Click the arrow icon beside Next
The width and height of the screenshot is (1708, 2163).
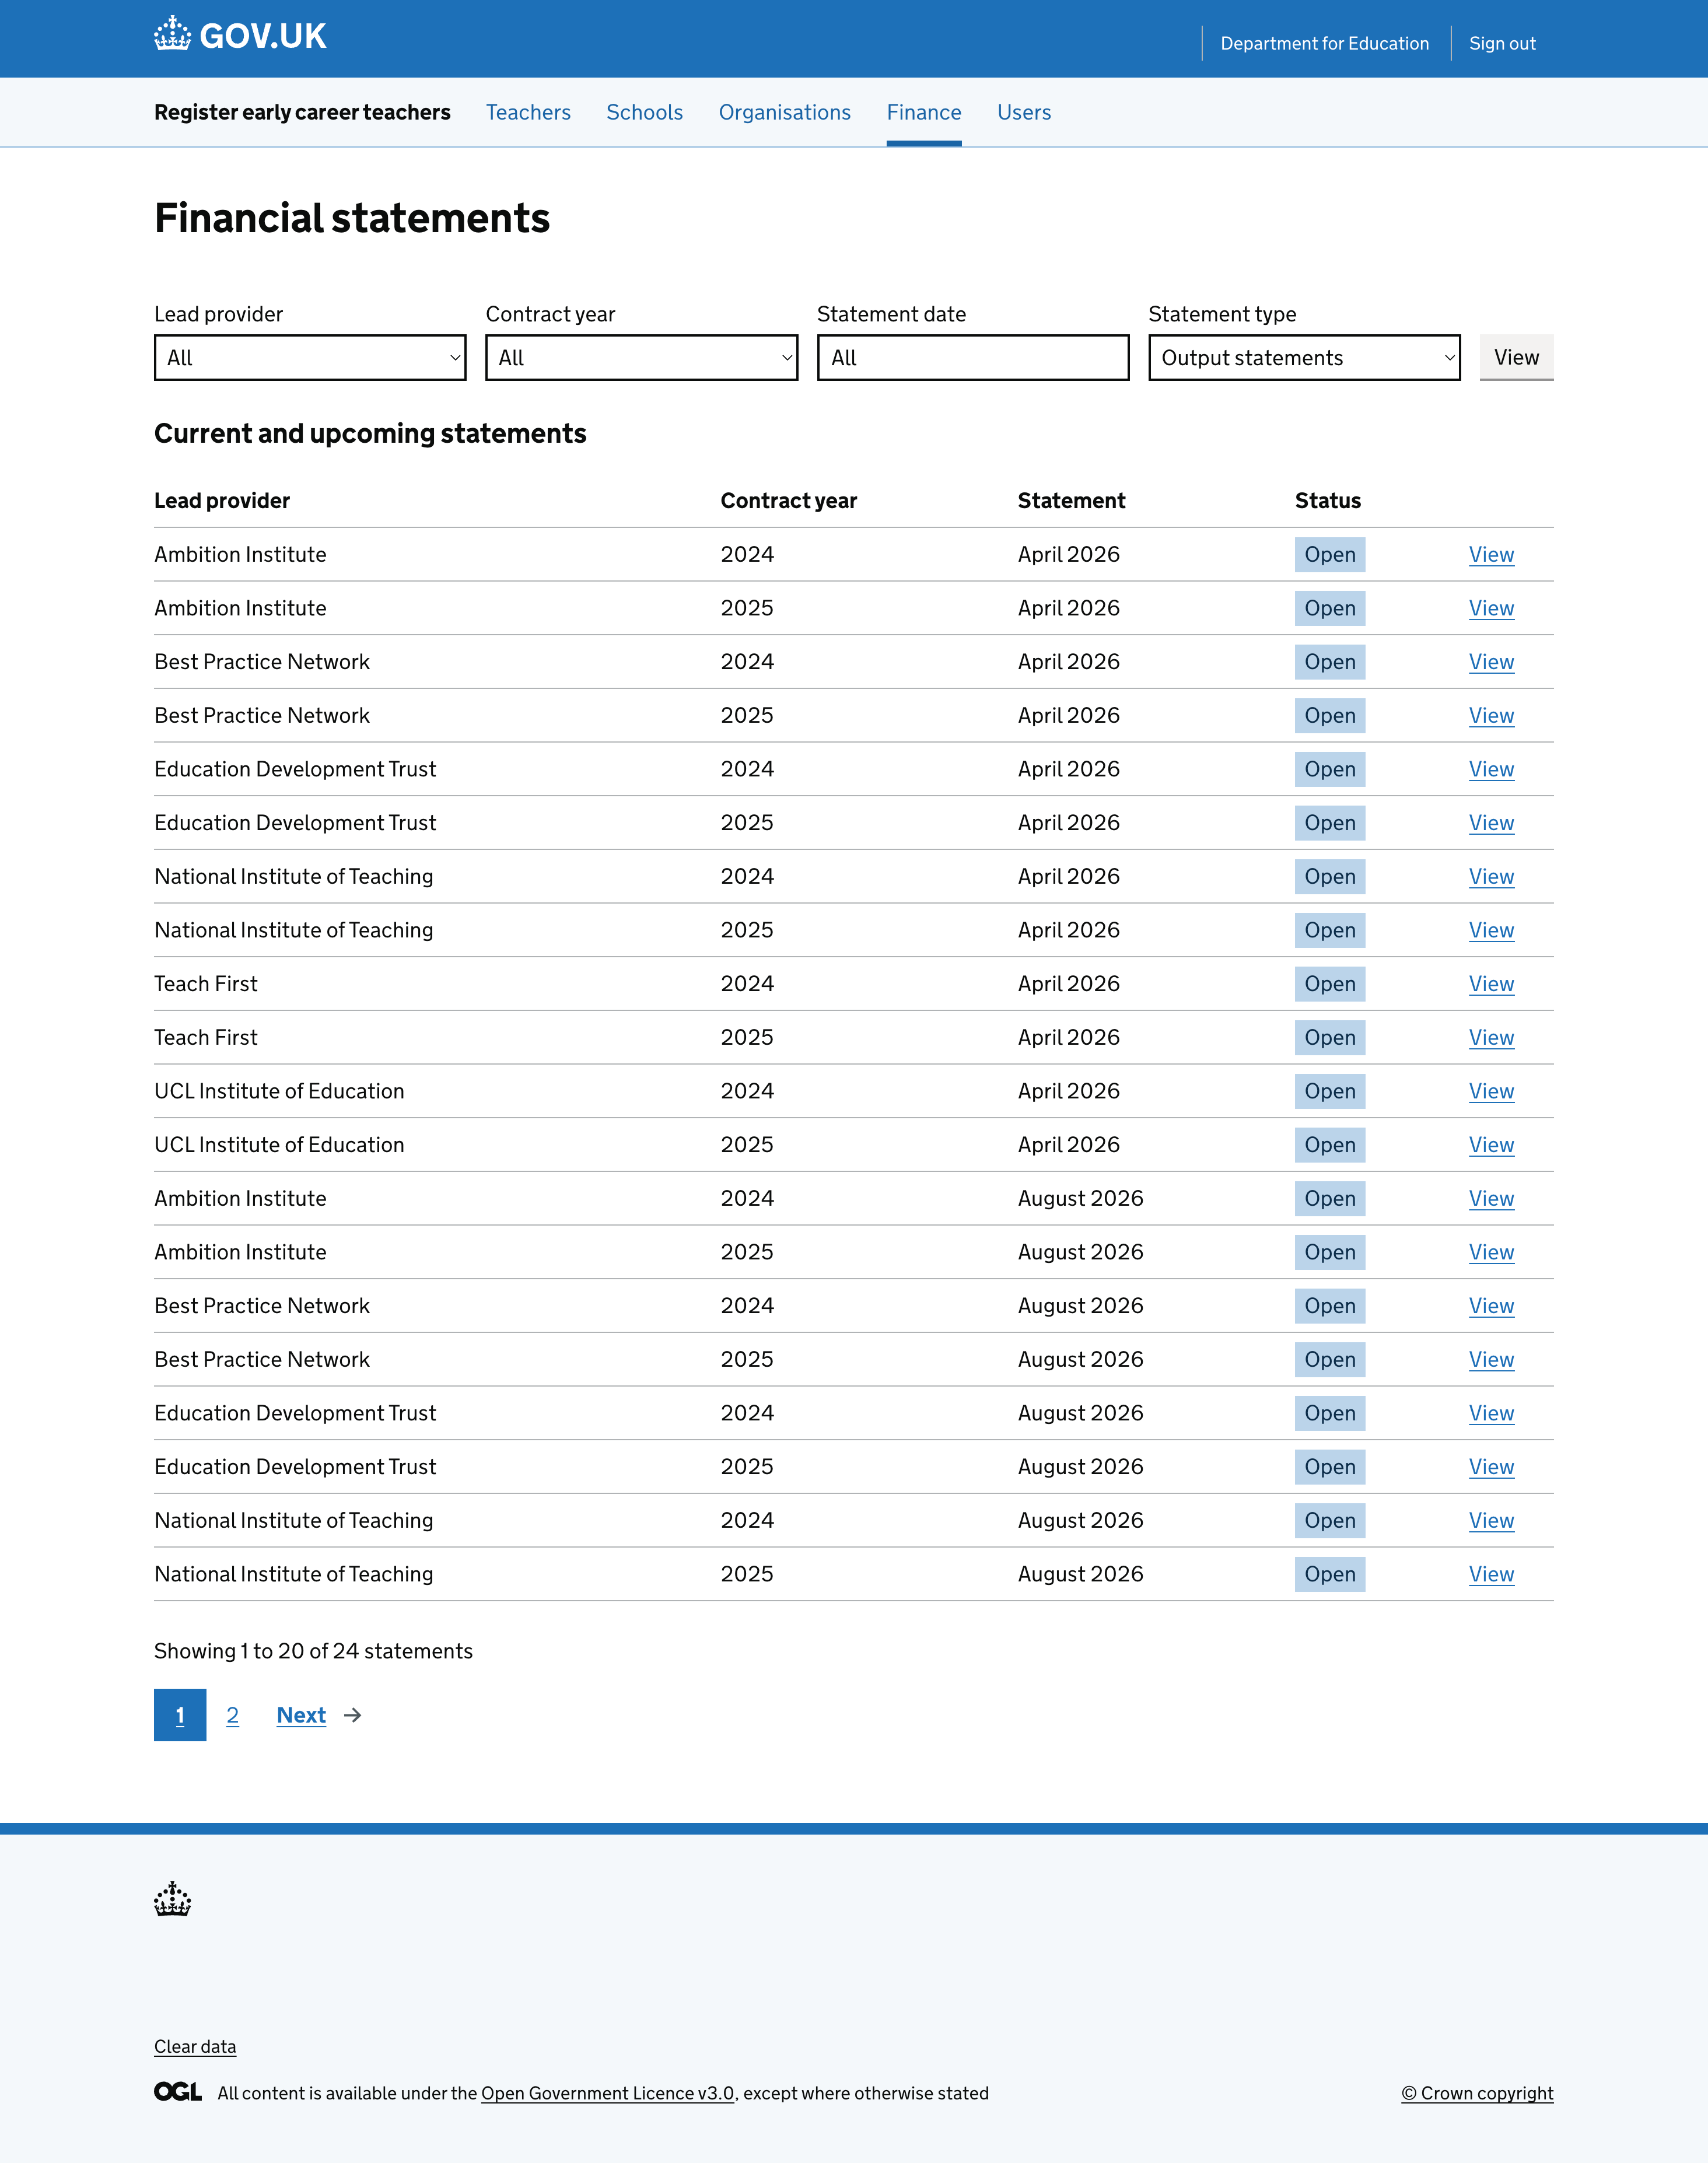[352, 1715]
